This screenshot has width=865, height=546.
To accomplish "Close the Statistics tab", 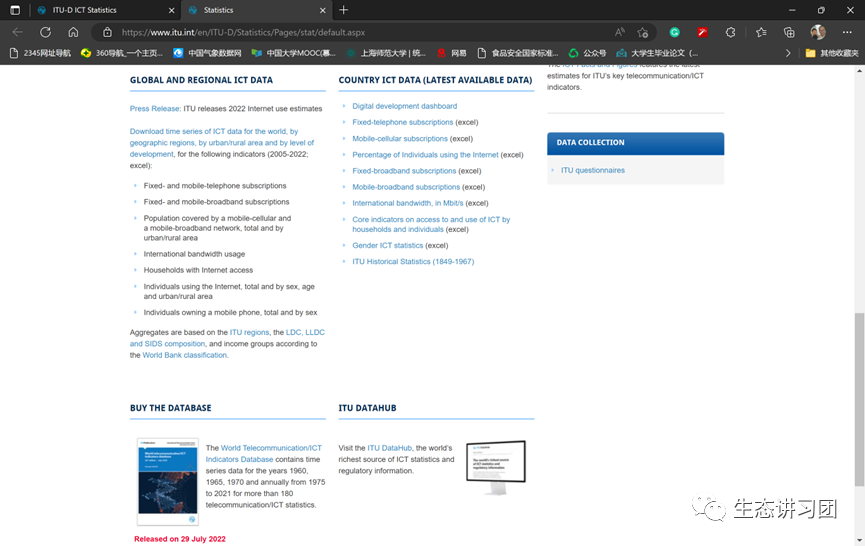I will click(x=323, y=10).
